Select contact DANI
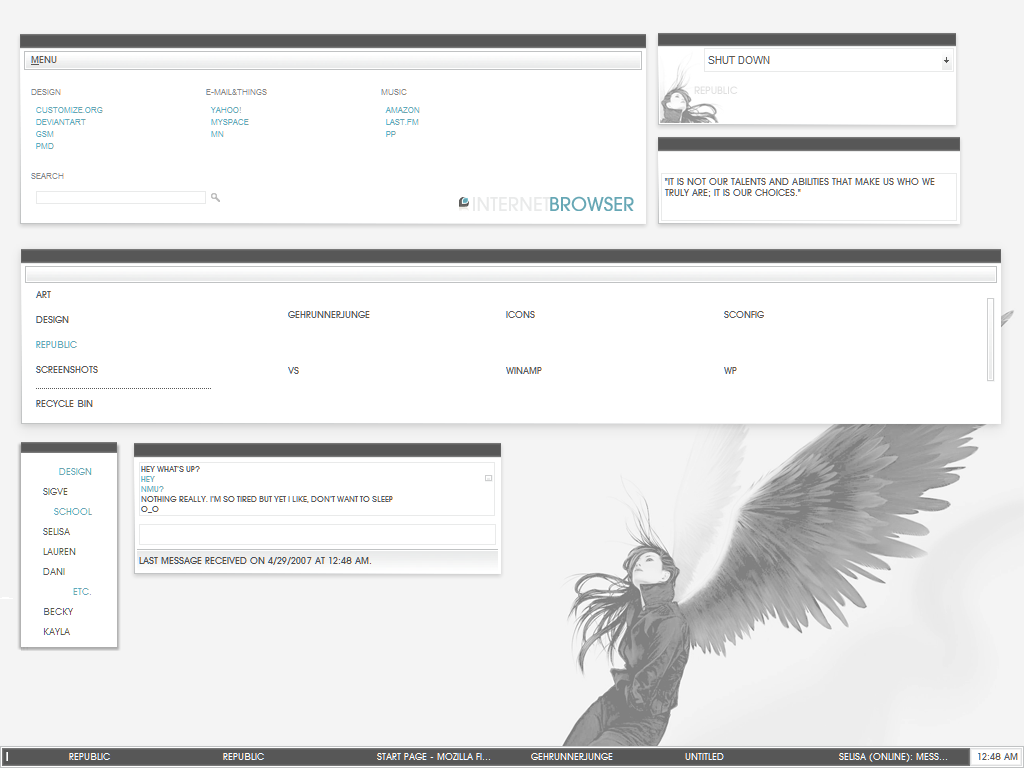The image size is (1024, 768). point(54,572)
